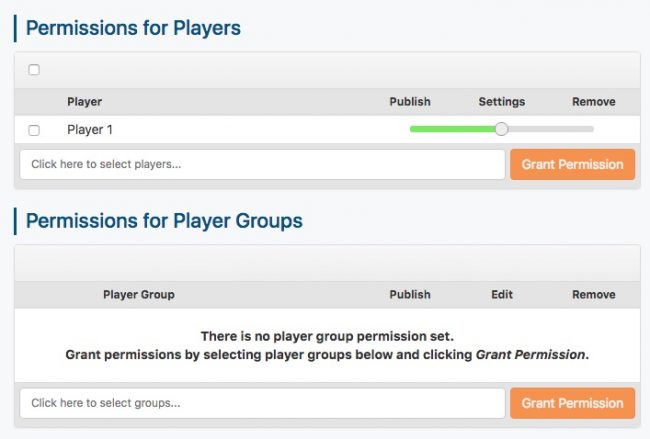Check the Player 1 row checkbox
650x439 pixels.
point(34,130)
